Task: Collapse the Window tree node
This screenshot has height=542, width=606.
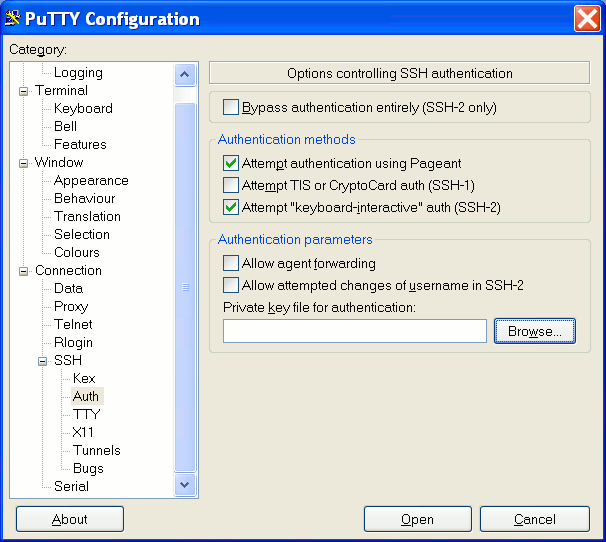Action: coord(24,163)
